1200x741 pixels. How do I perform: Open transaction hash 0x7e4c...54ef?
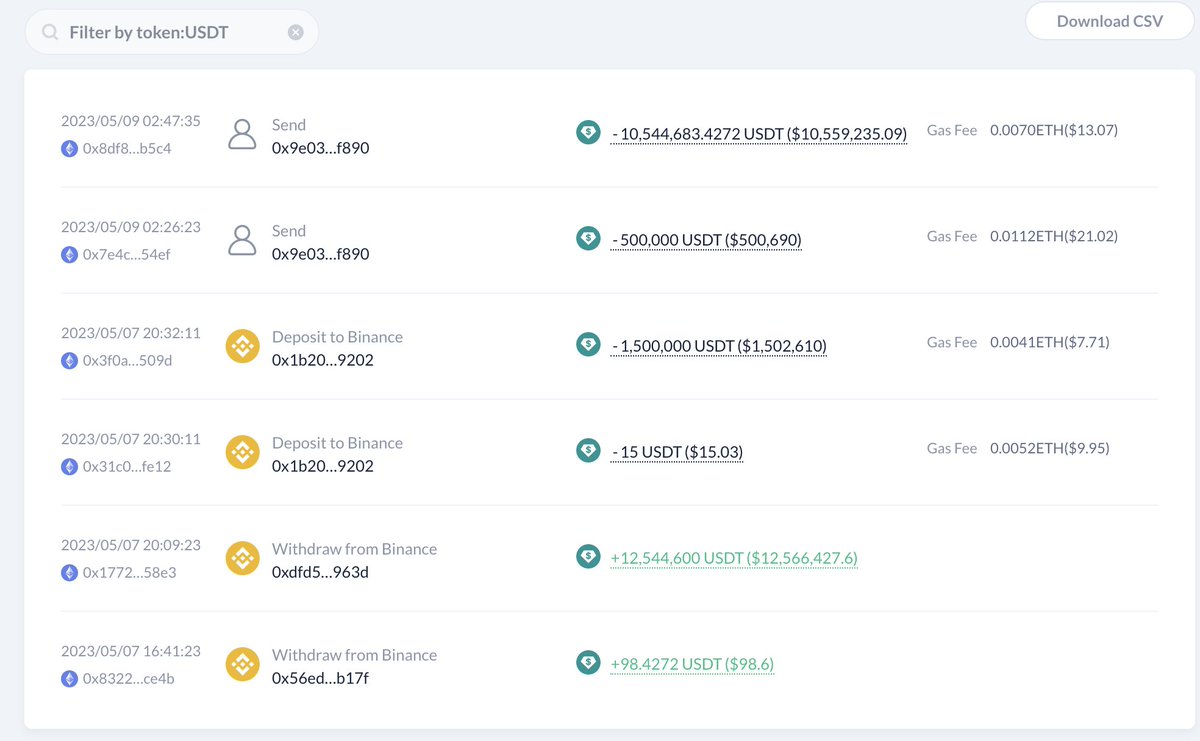click(126, 254)
